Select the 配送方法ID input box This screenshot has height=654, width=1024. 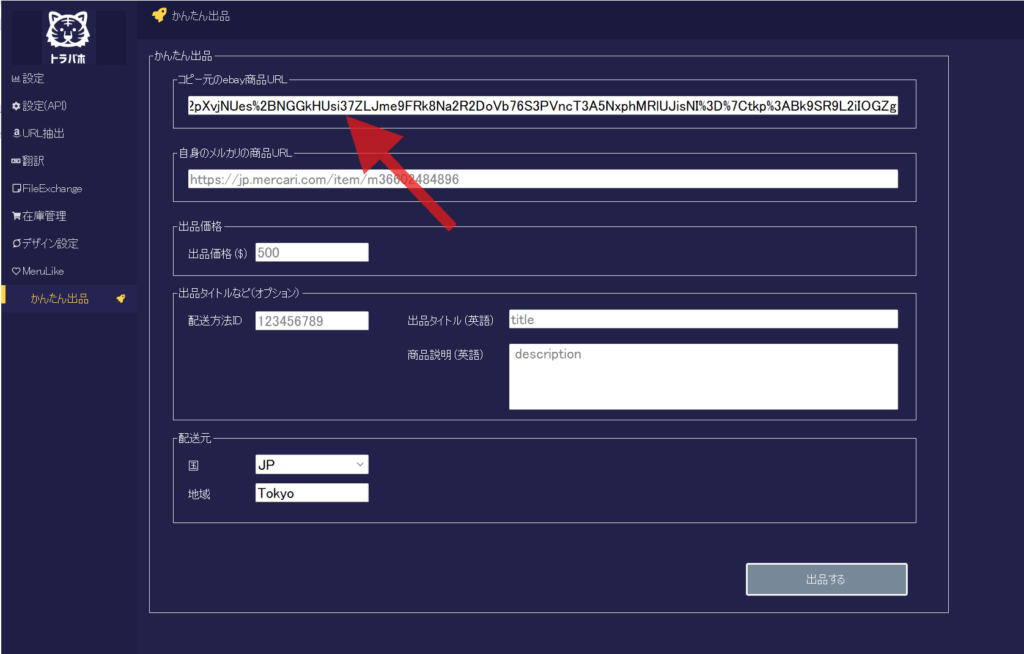(312, 320)
